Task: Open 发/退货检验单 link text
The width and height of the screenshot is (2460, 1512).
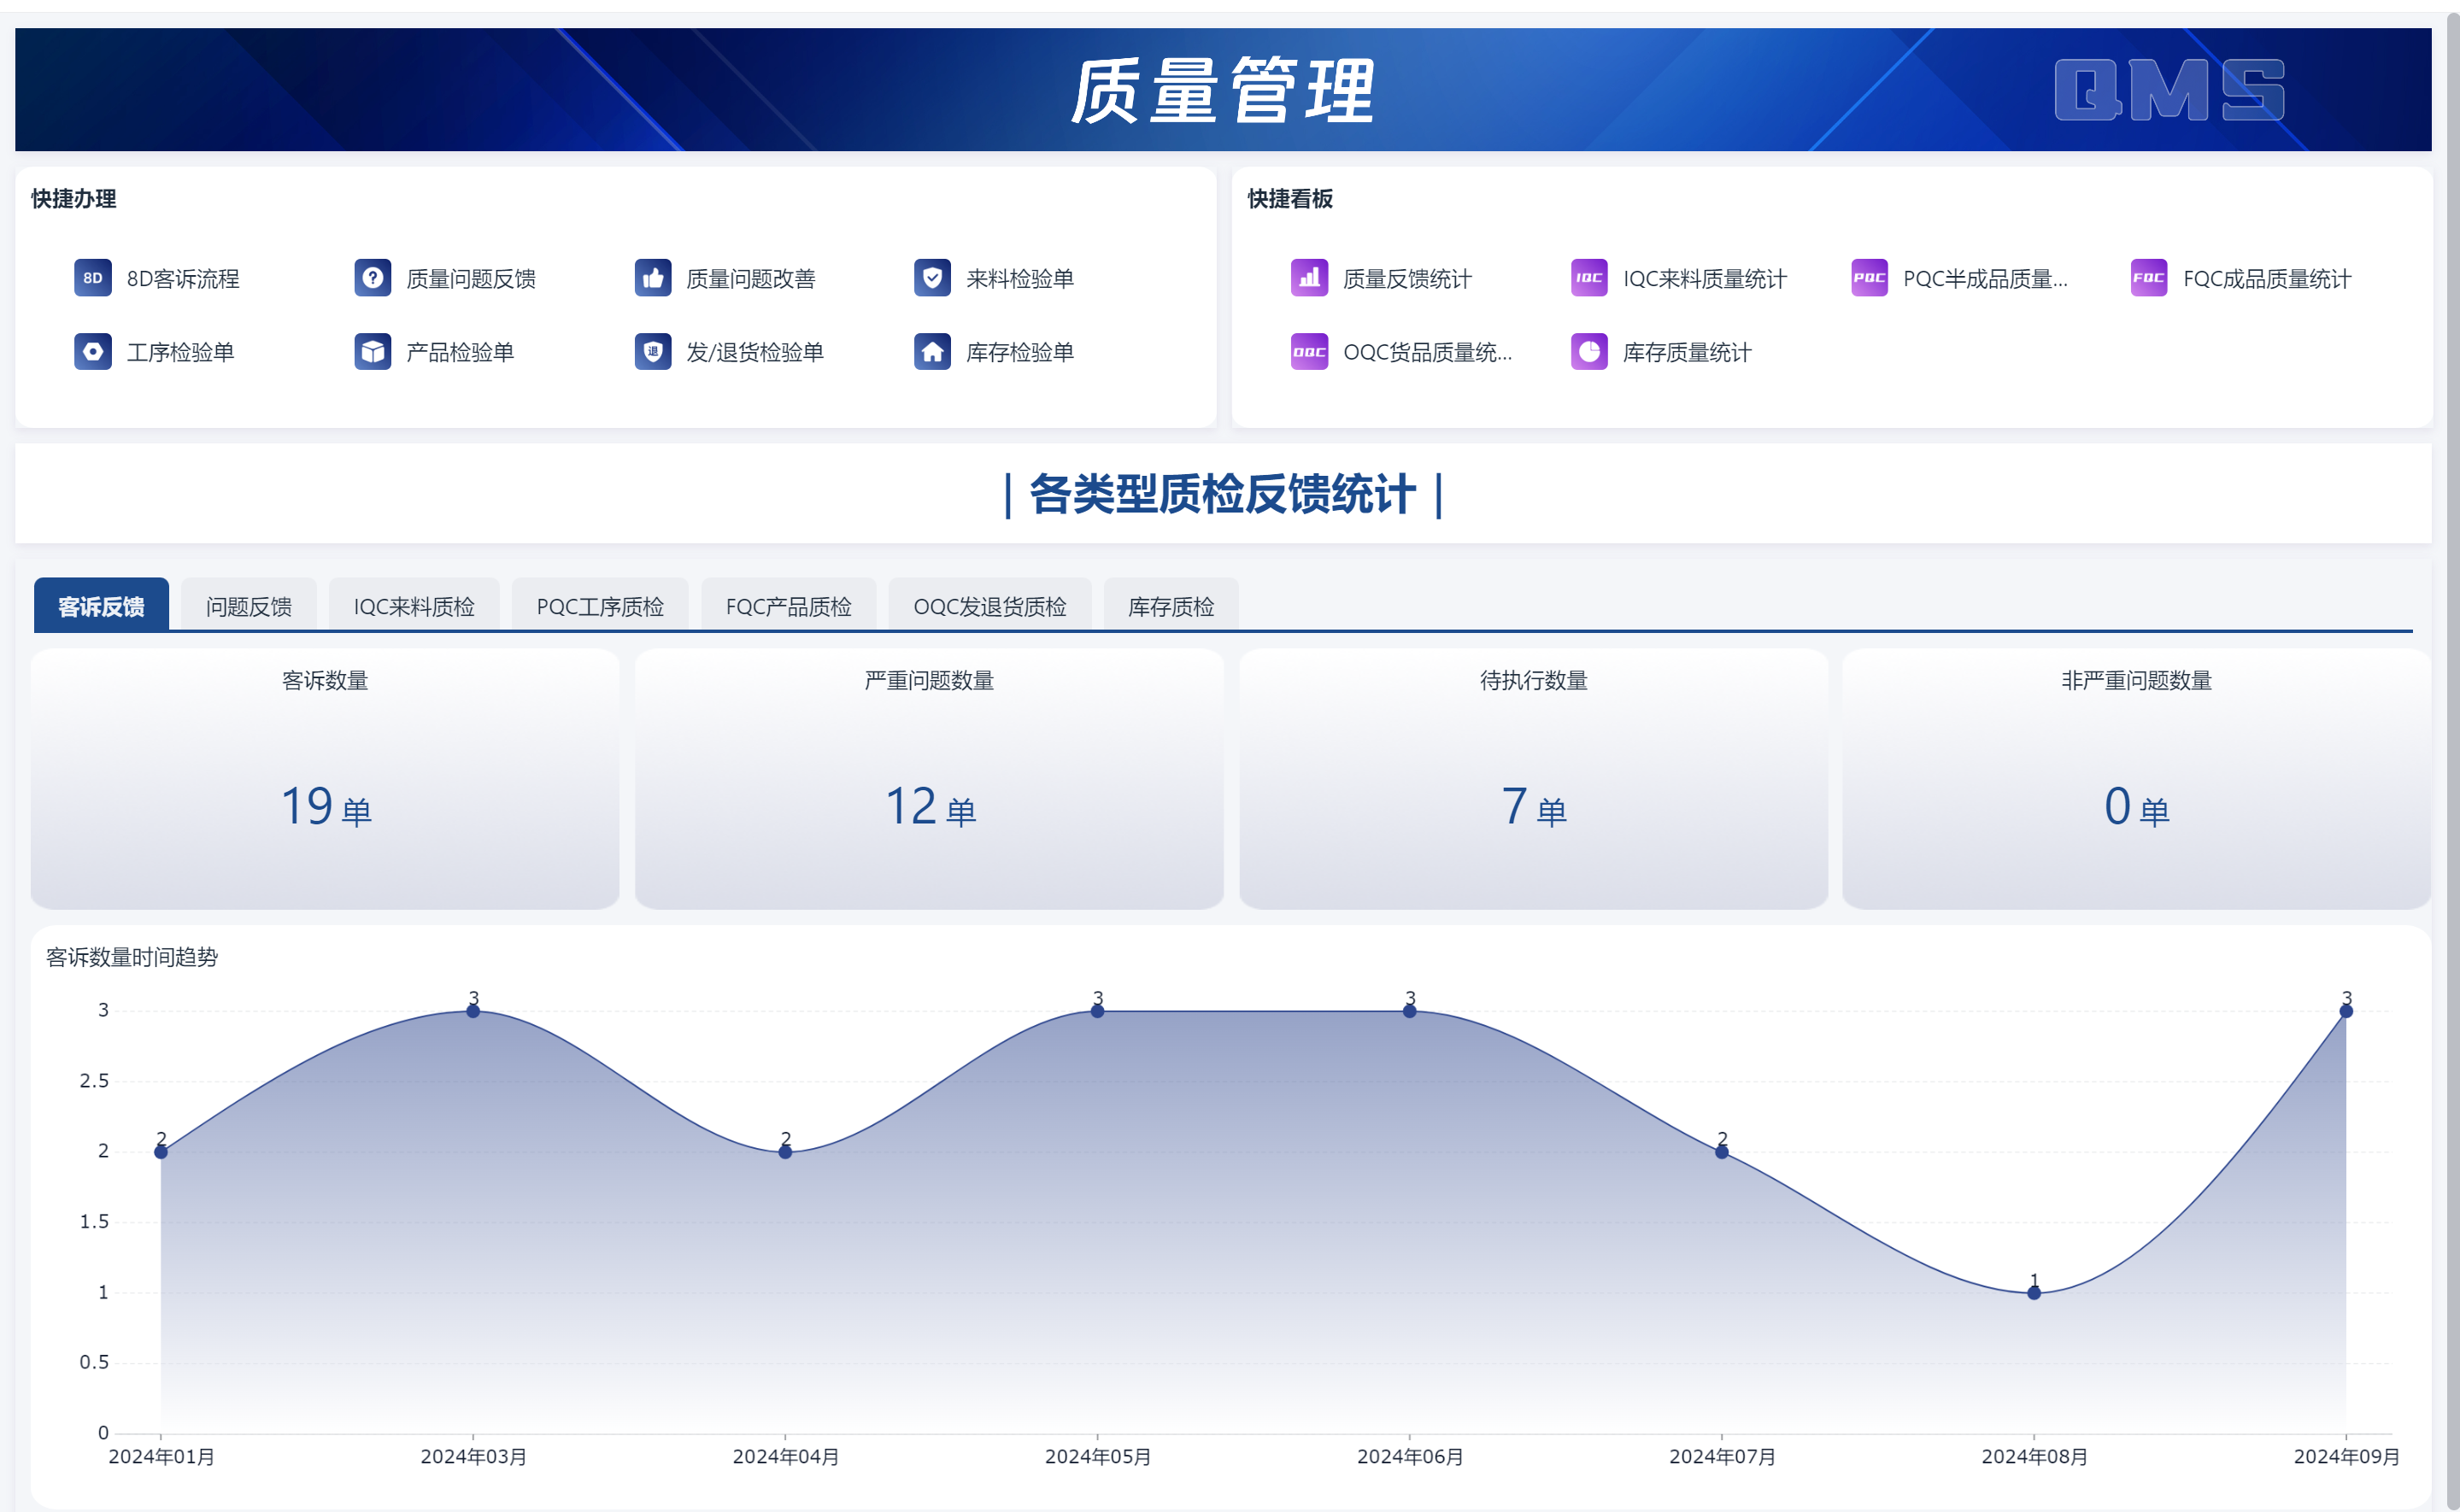Action: point(755,352)
